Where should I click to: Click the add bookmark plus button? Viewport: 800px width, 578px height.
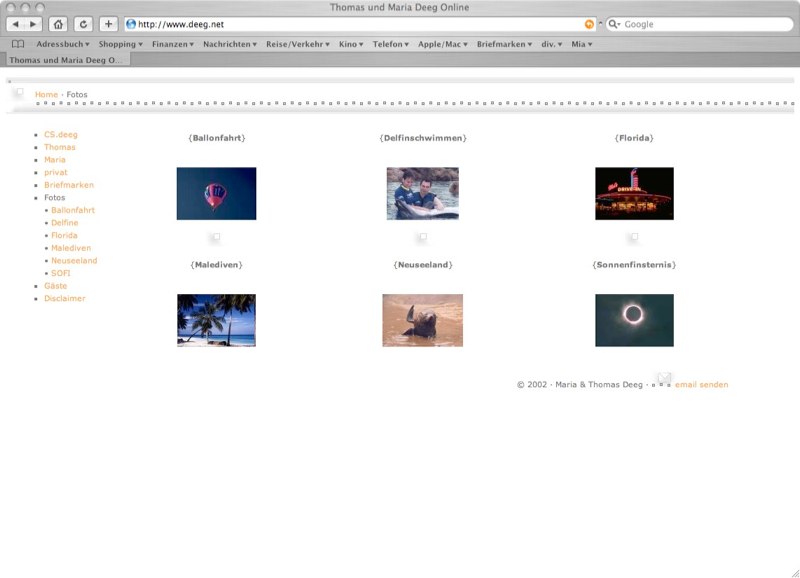pyautogui.click(x=108, y=24)
